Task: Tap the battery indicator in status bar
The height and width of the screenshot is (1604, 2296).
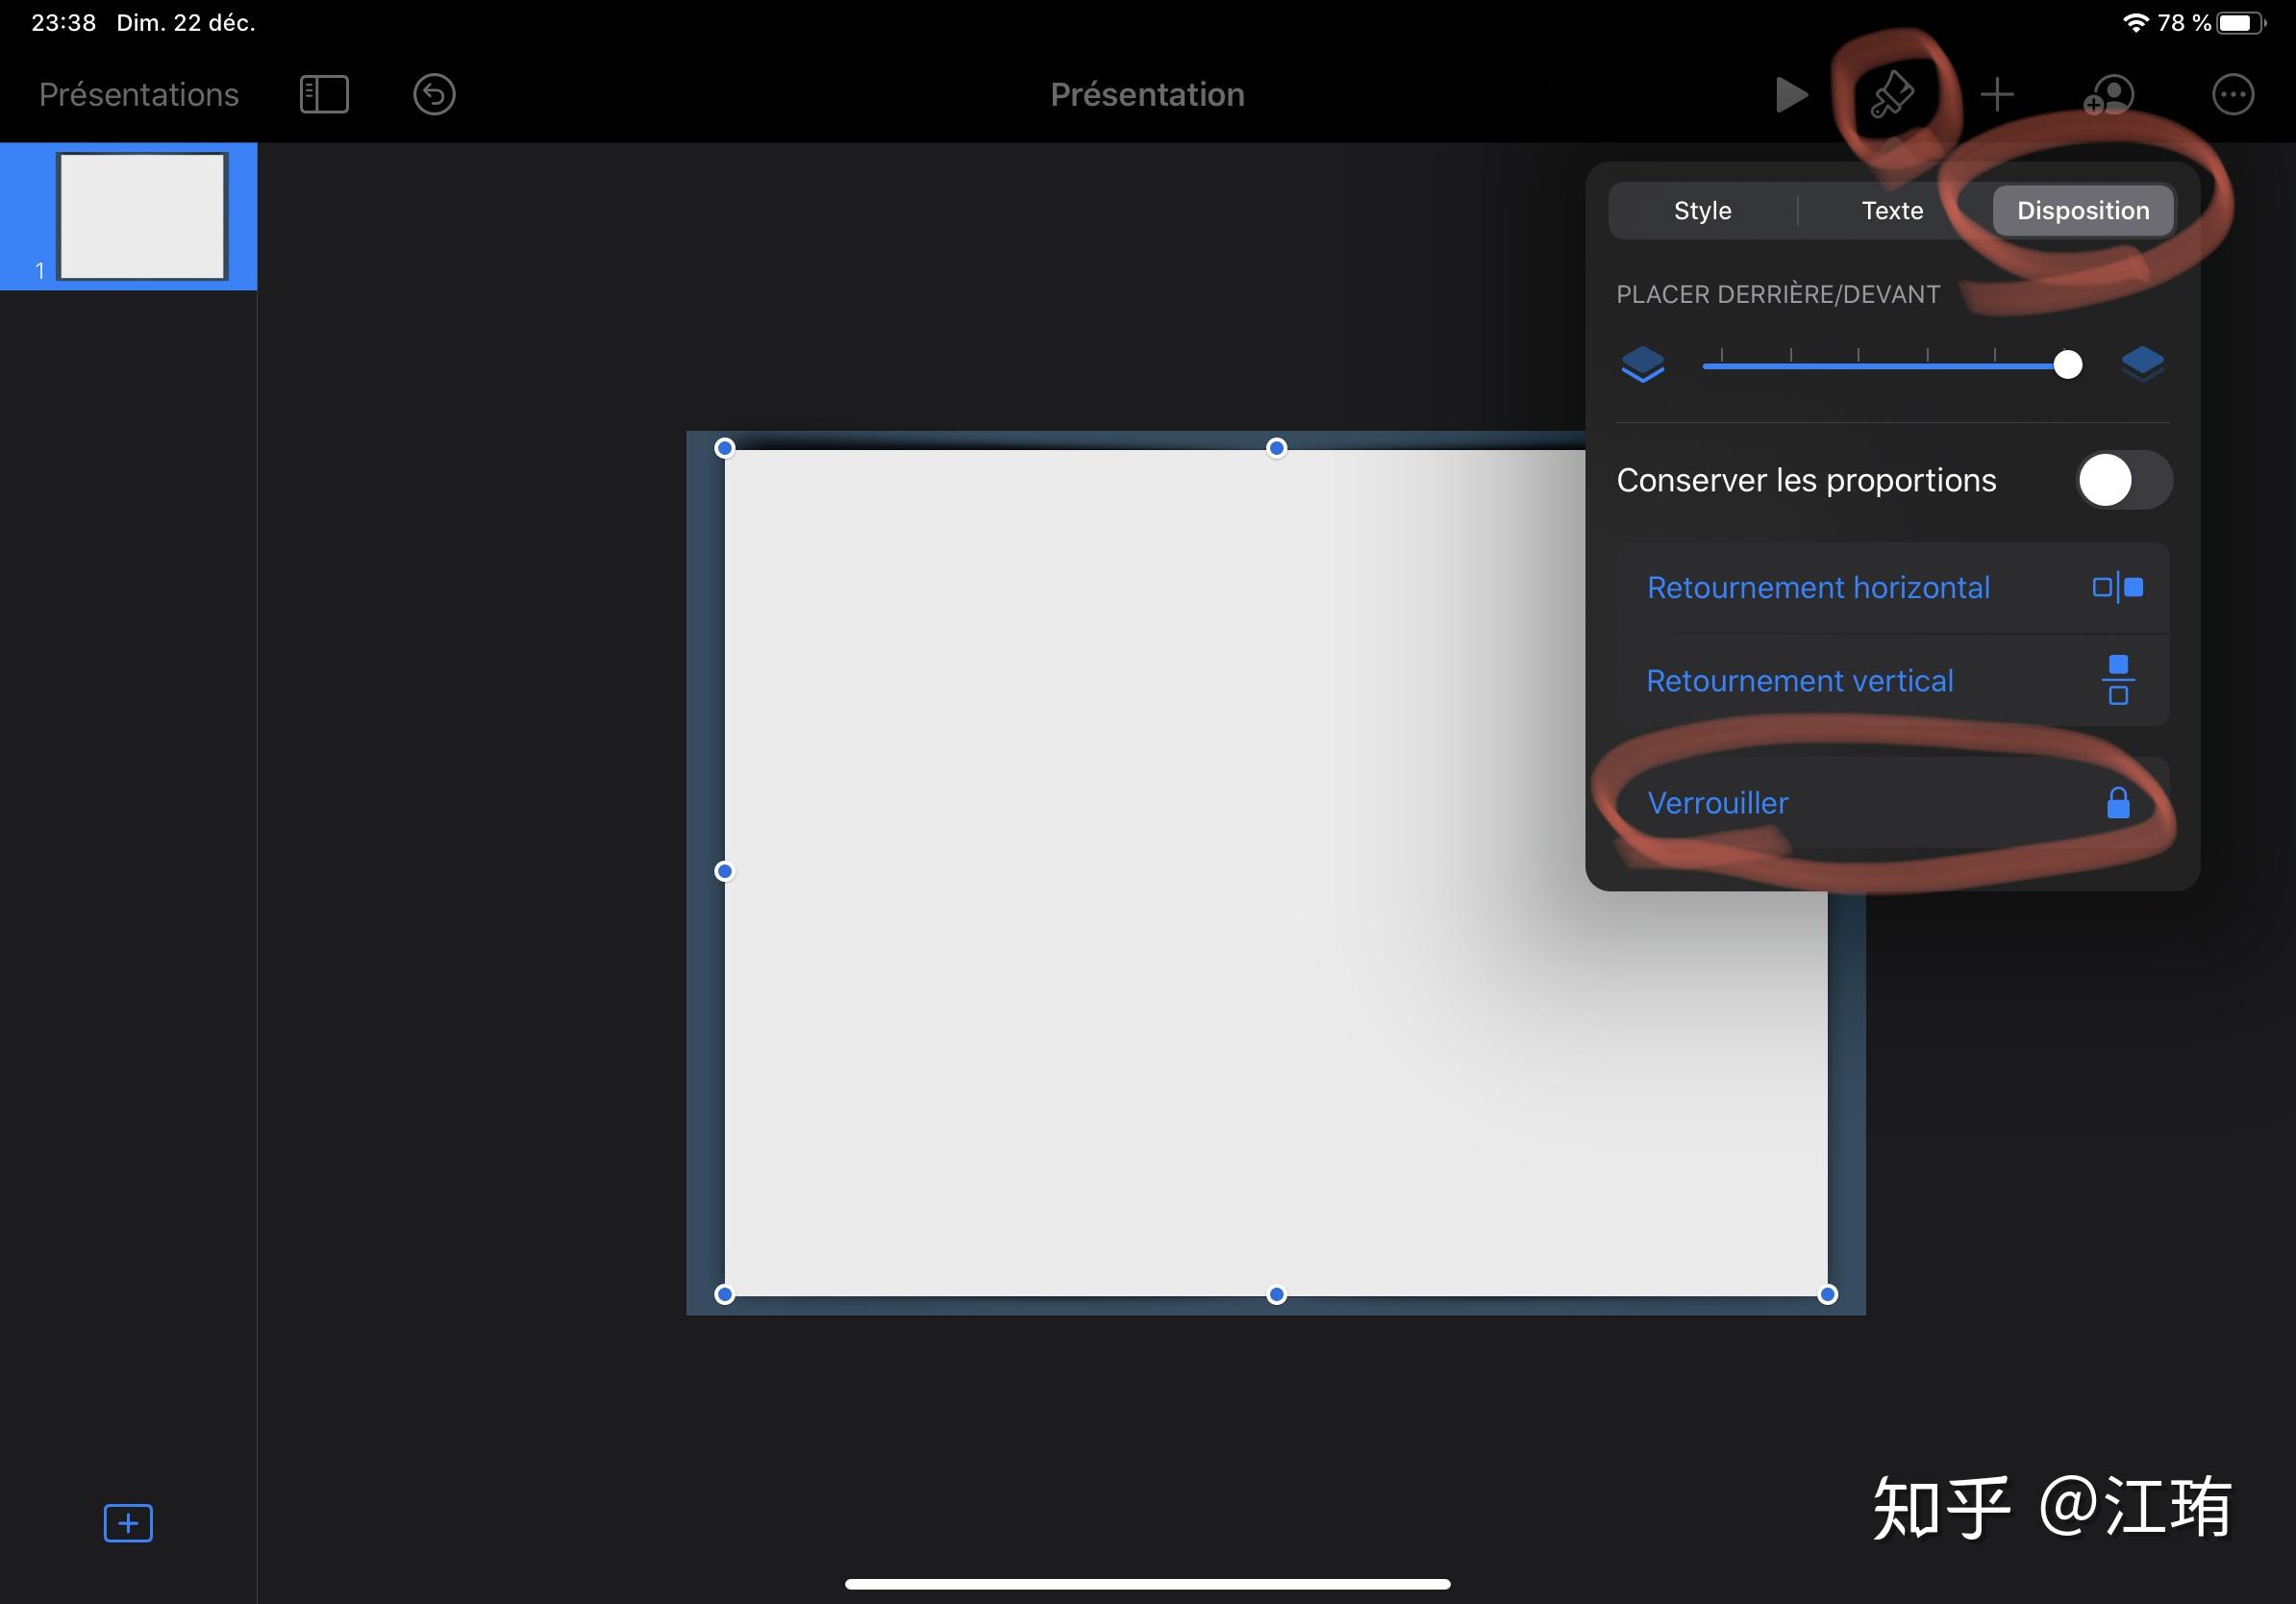Action: point(2241,22)
